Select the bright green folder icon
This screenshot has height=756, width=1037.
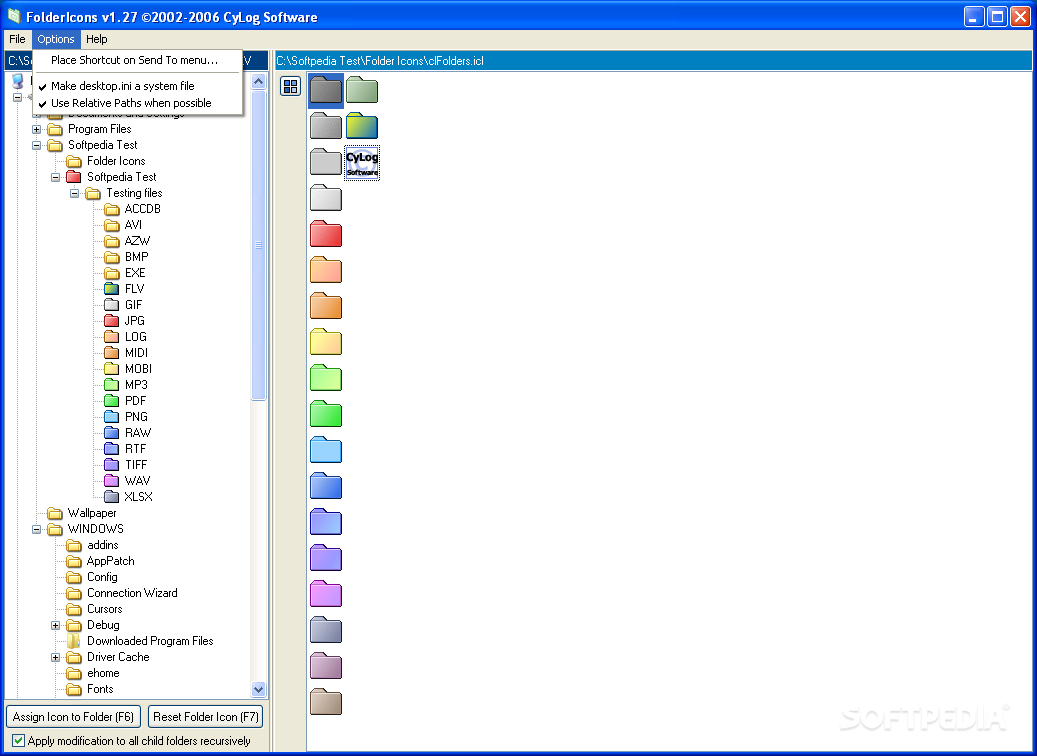(x=326, y=414)
